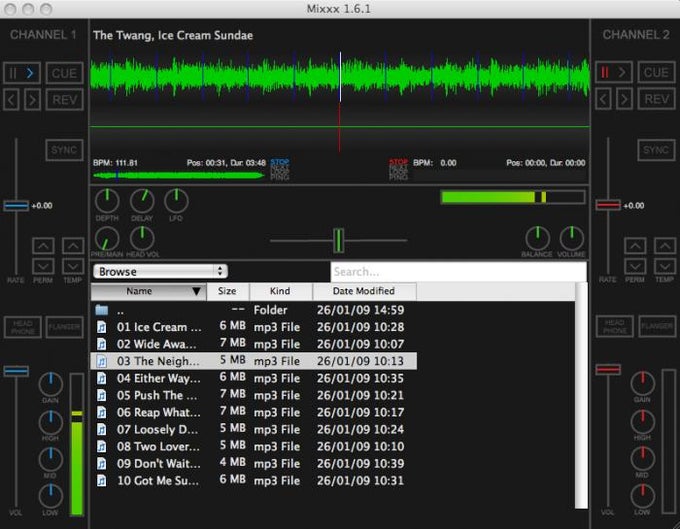The height and width of the screenshot is (529, 680).
Task: Click Channel 2 HIGH EQ knob
Action: tap(643, 421)
